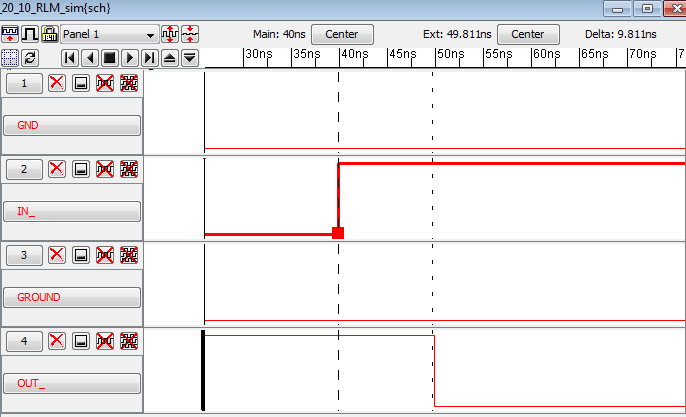Viewport: 686px width, 417px height.
Task: Add a new waveform panel
Action: (x=10, y=34)
